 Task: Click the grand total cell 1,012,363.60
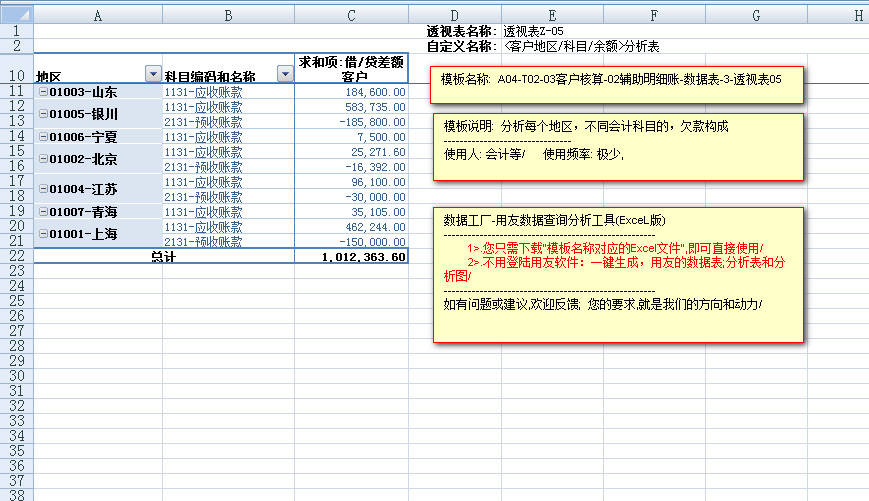point(351,257)
